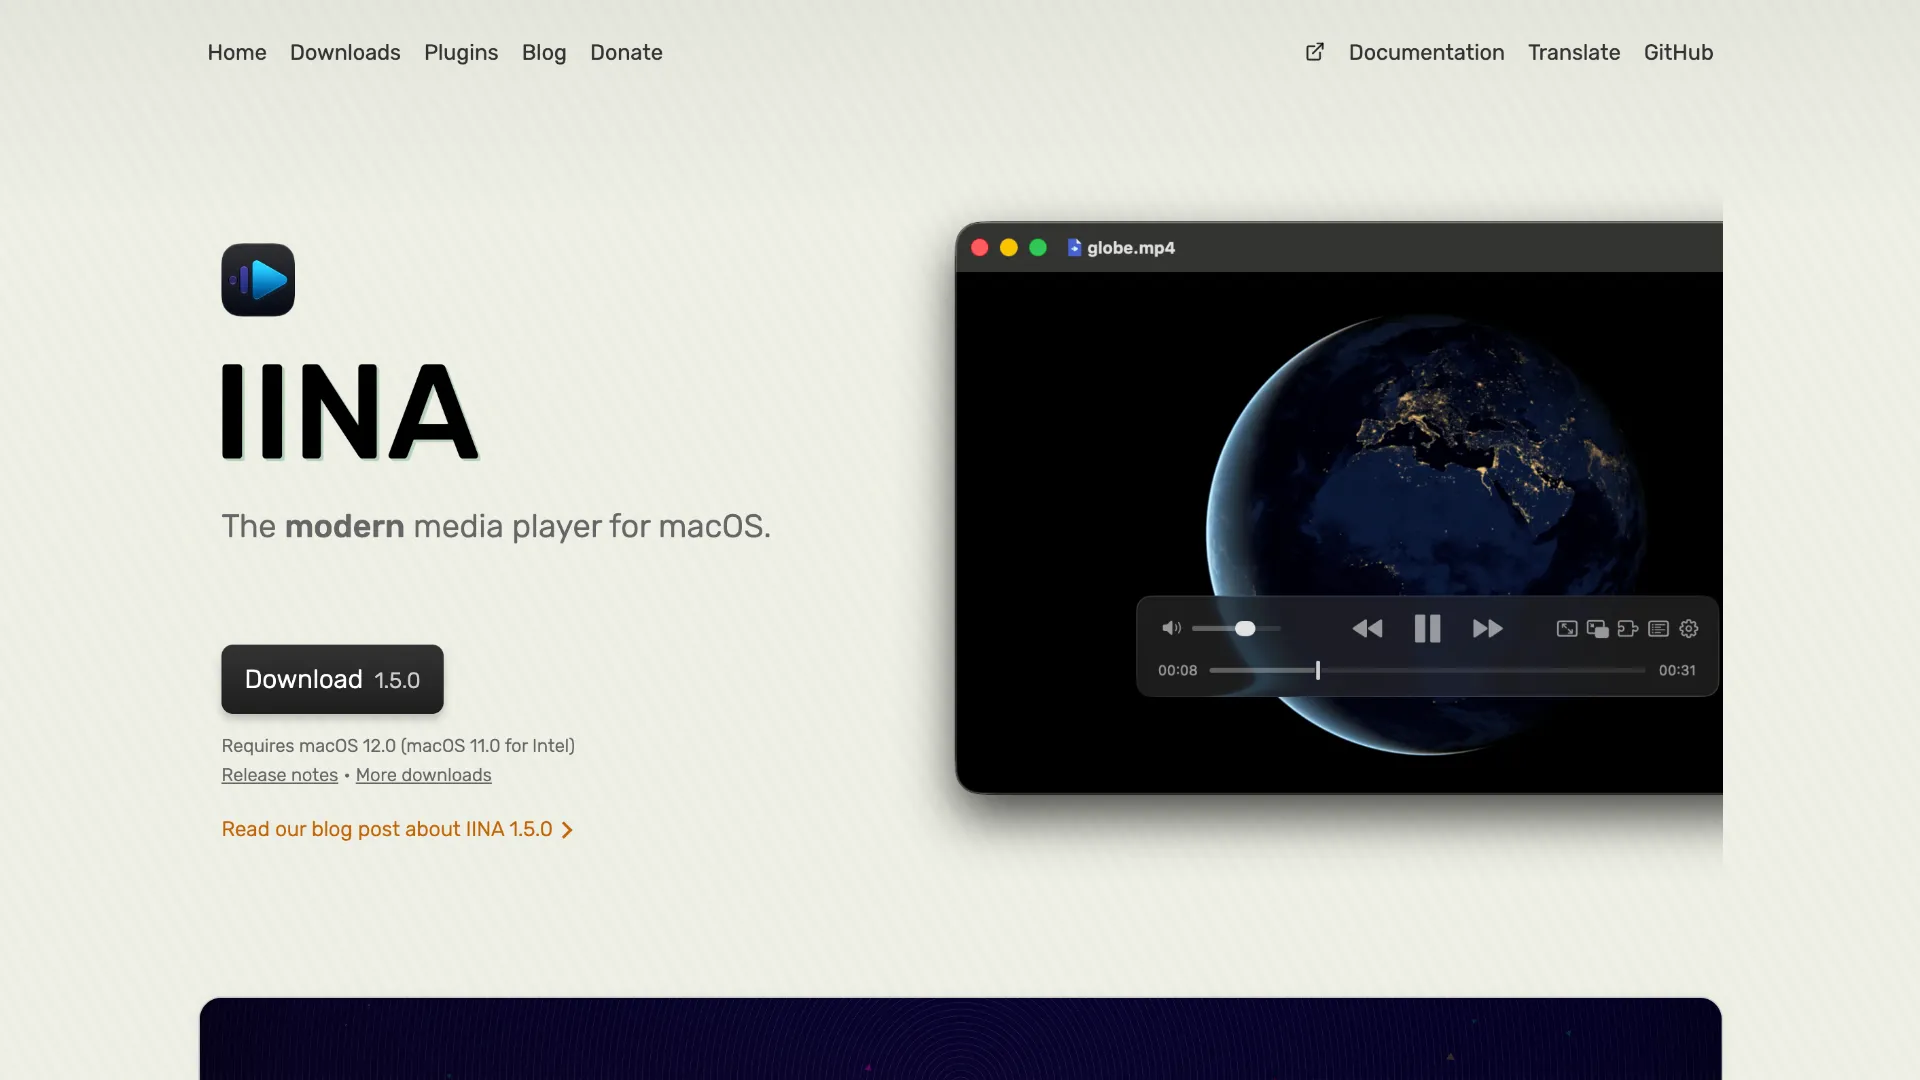Open the Home menu item

pos(237,52)
